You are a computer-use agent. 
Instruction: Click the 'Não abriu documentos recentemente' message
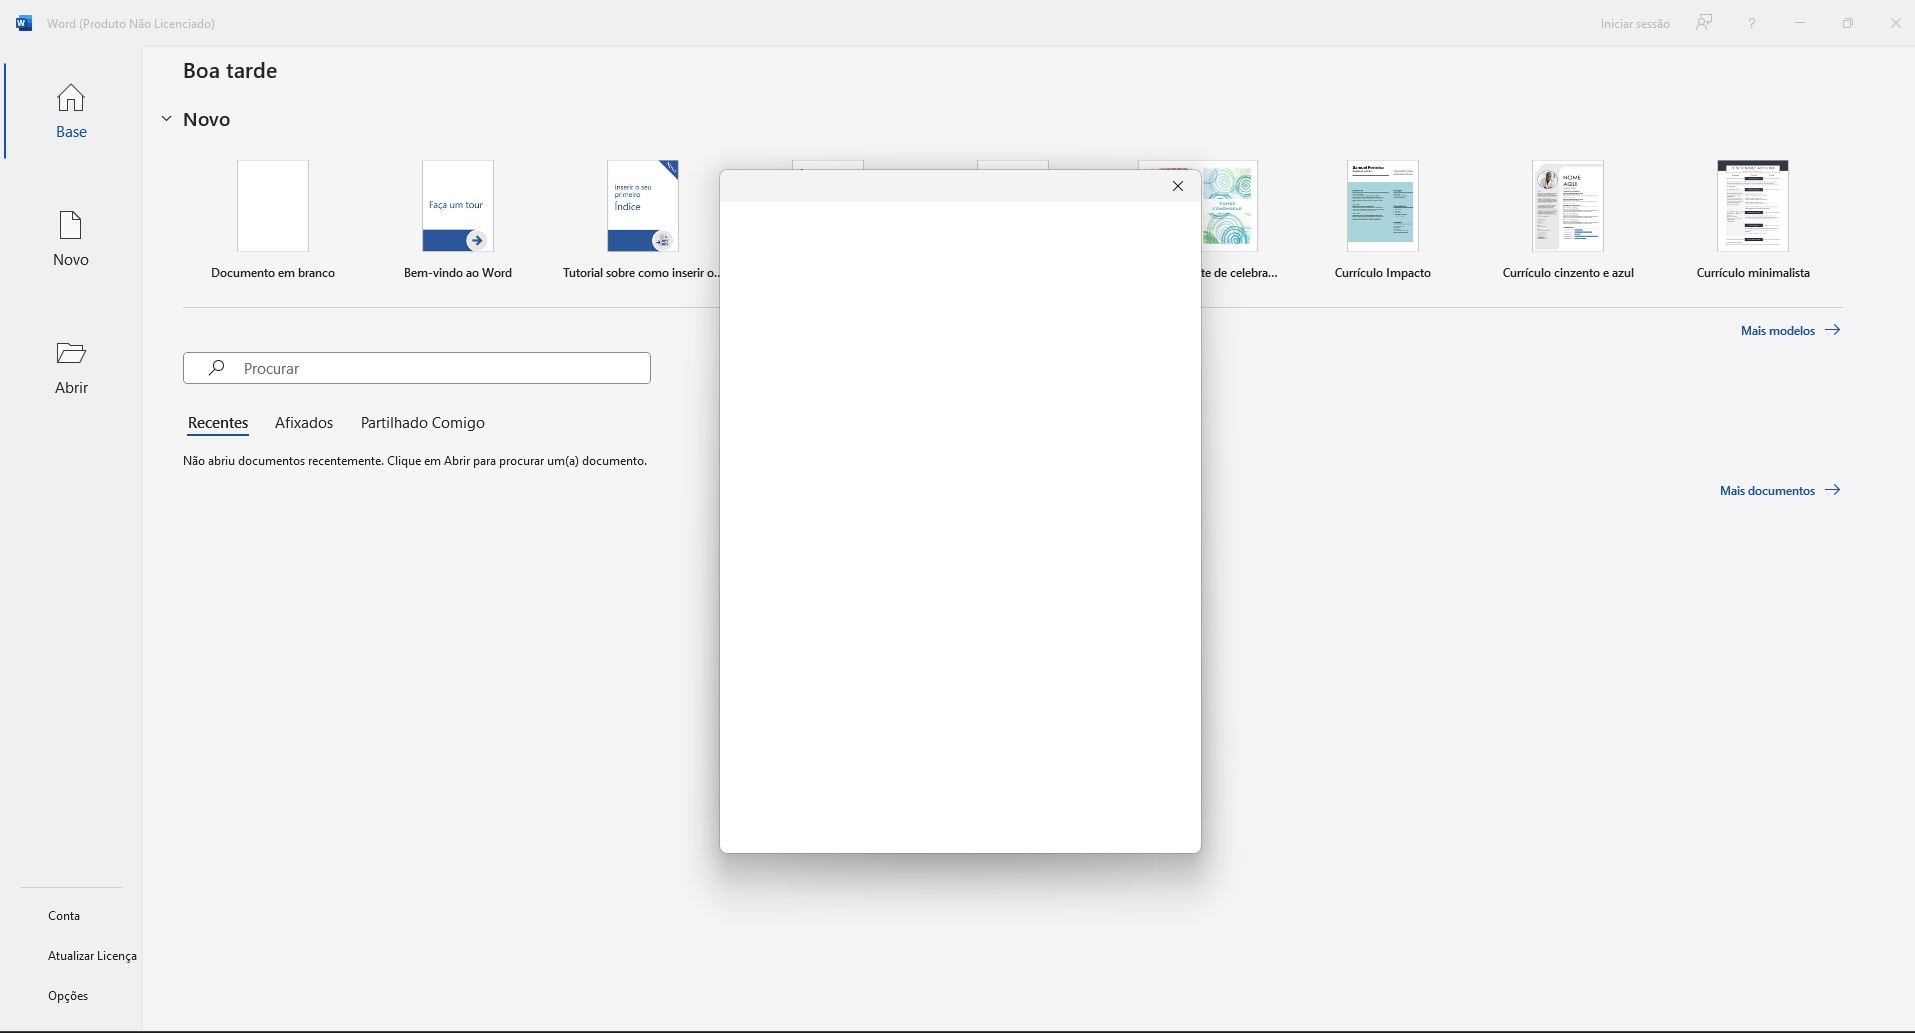[415, 461]
